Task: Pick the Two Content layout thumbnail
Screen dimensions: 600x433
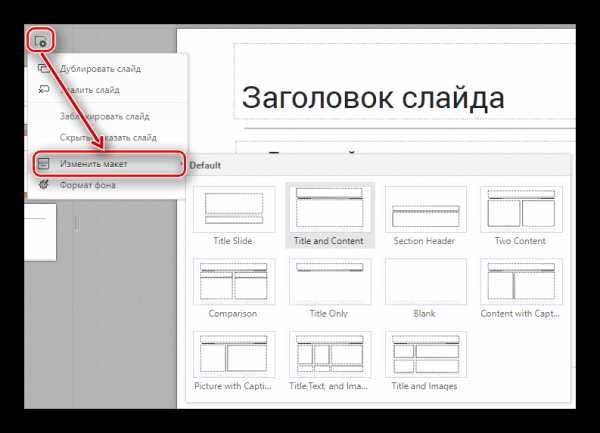Action: pos(521,209)
